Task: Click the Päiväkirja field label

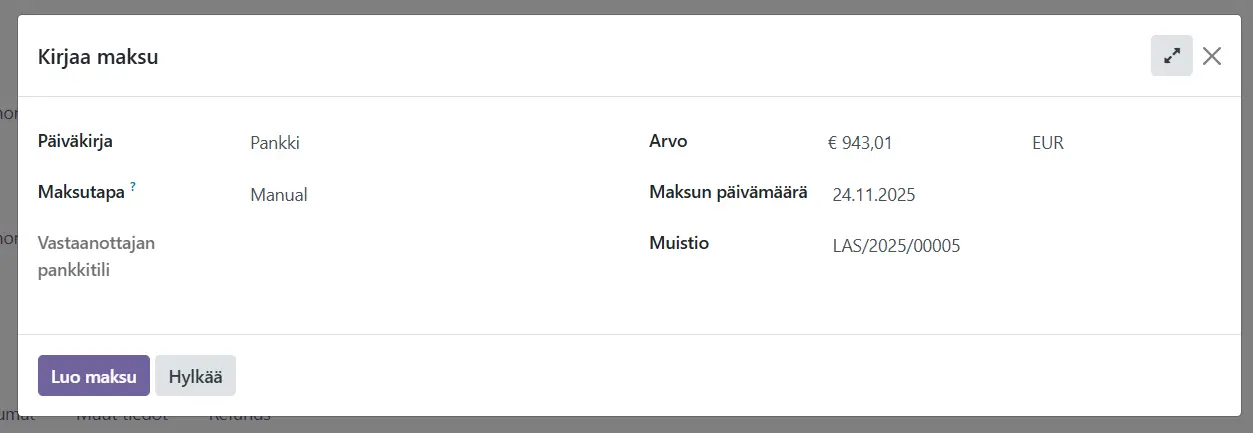Action: click(x=75, y=141)
